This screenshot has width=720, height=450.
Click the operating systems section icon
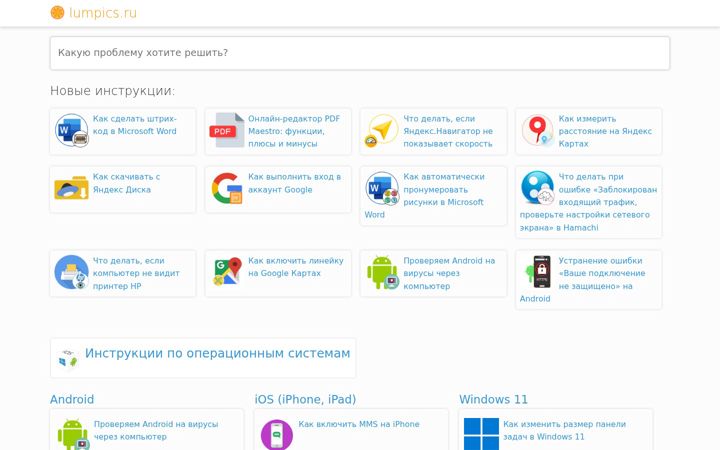[x=68, y=358]
